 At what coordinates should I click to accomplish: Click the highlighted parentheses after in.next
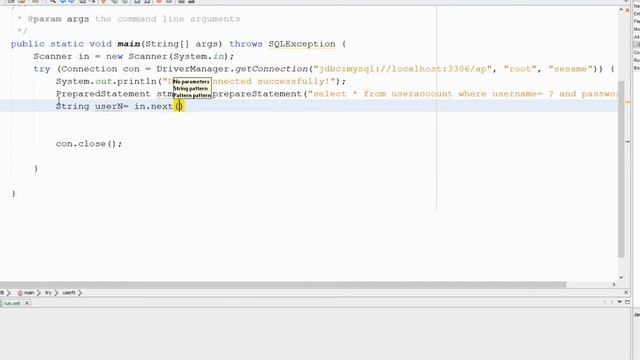tap(179, 107)
